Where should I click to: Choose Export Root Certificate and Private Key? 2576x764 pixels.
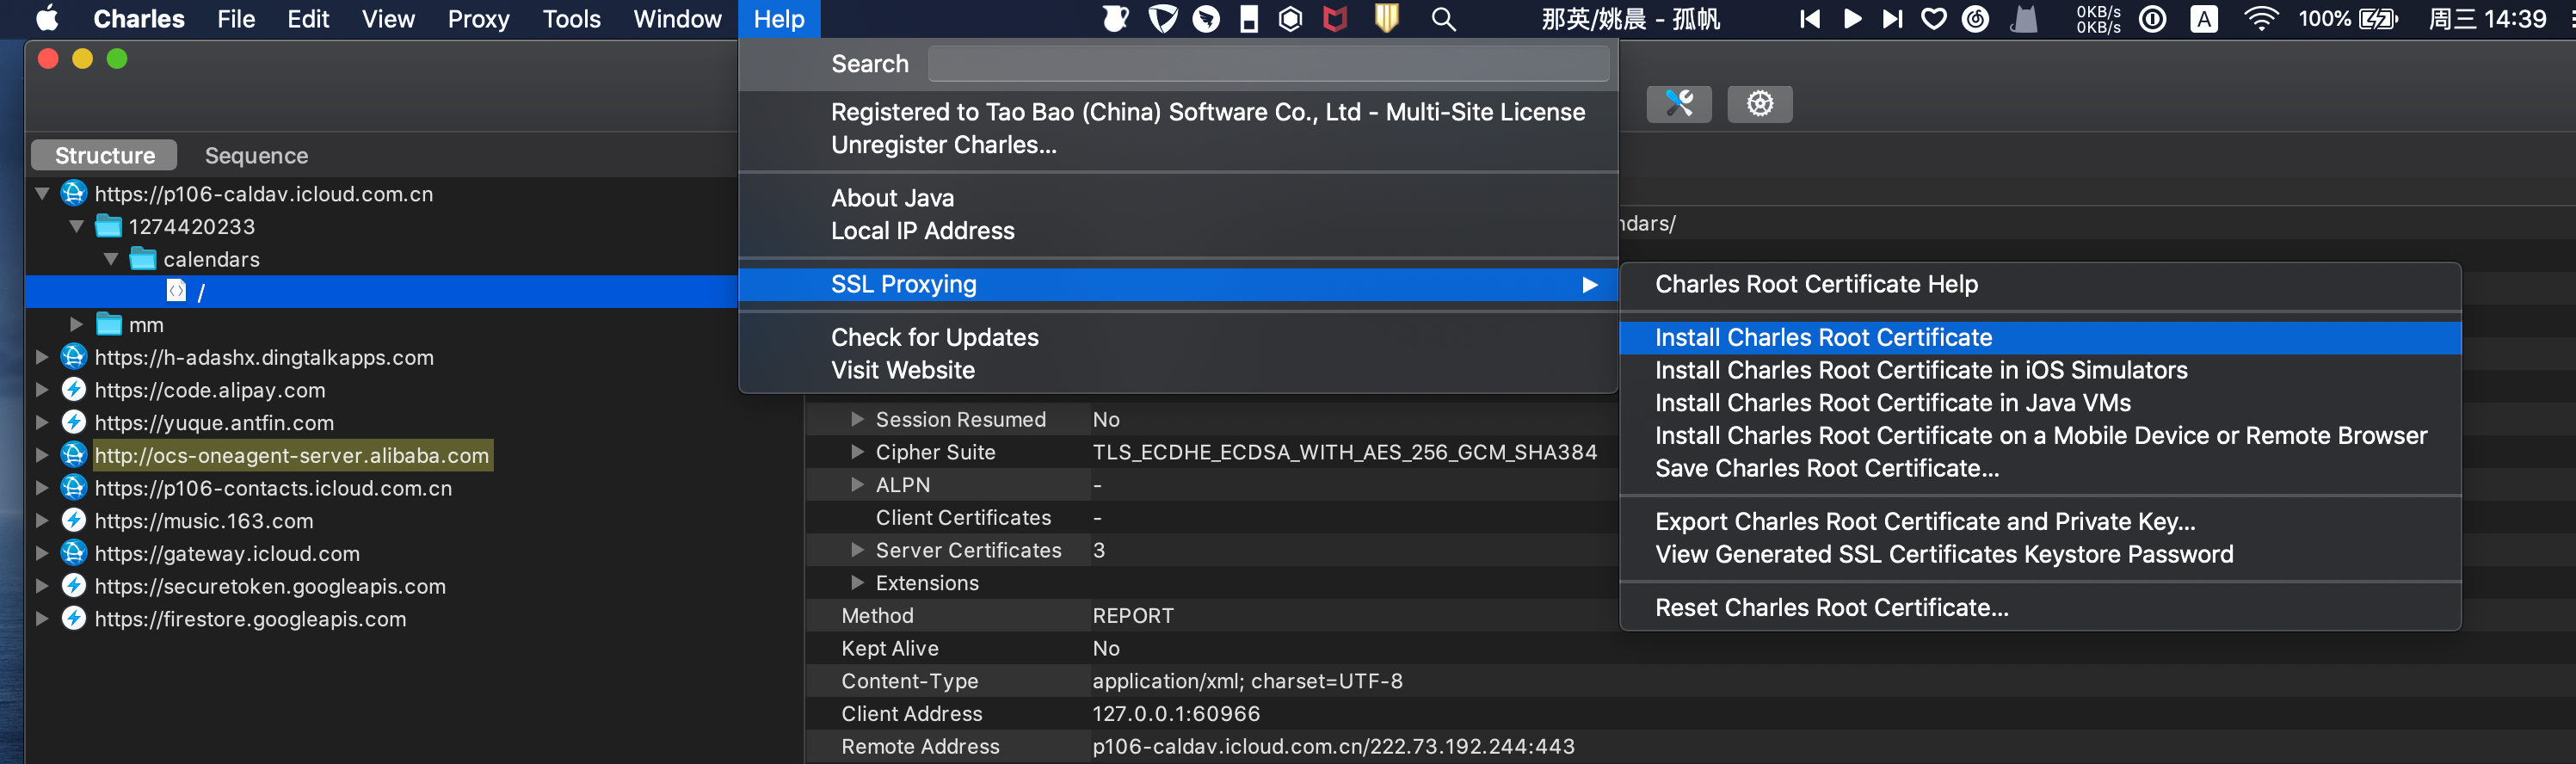[2040, 521]
